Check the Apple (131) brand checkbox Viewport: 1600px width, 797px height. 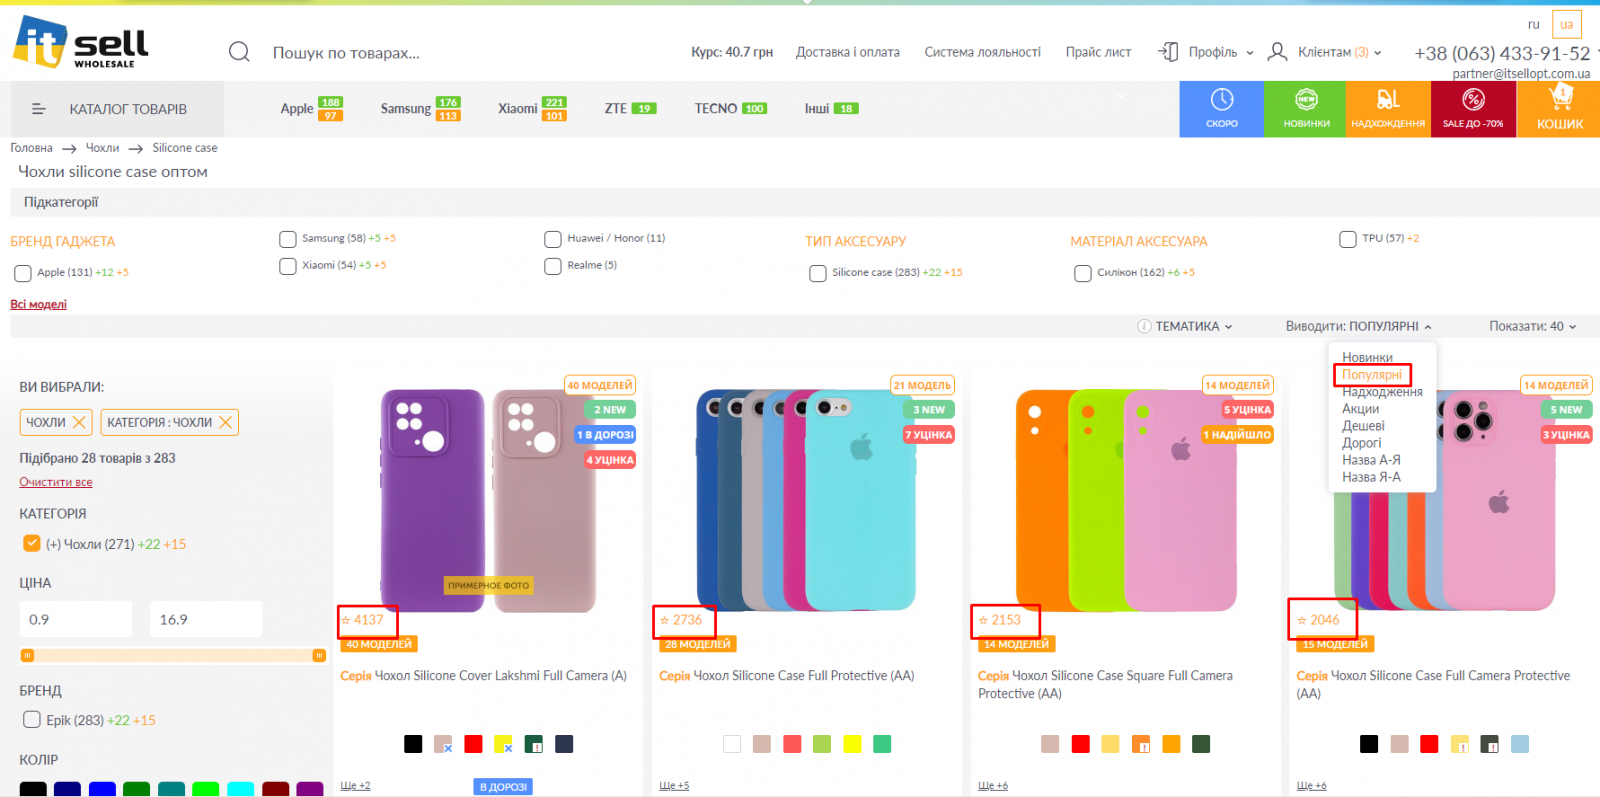pos(23,273)
